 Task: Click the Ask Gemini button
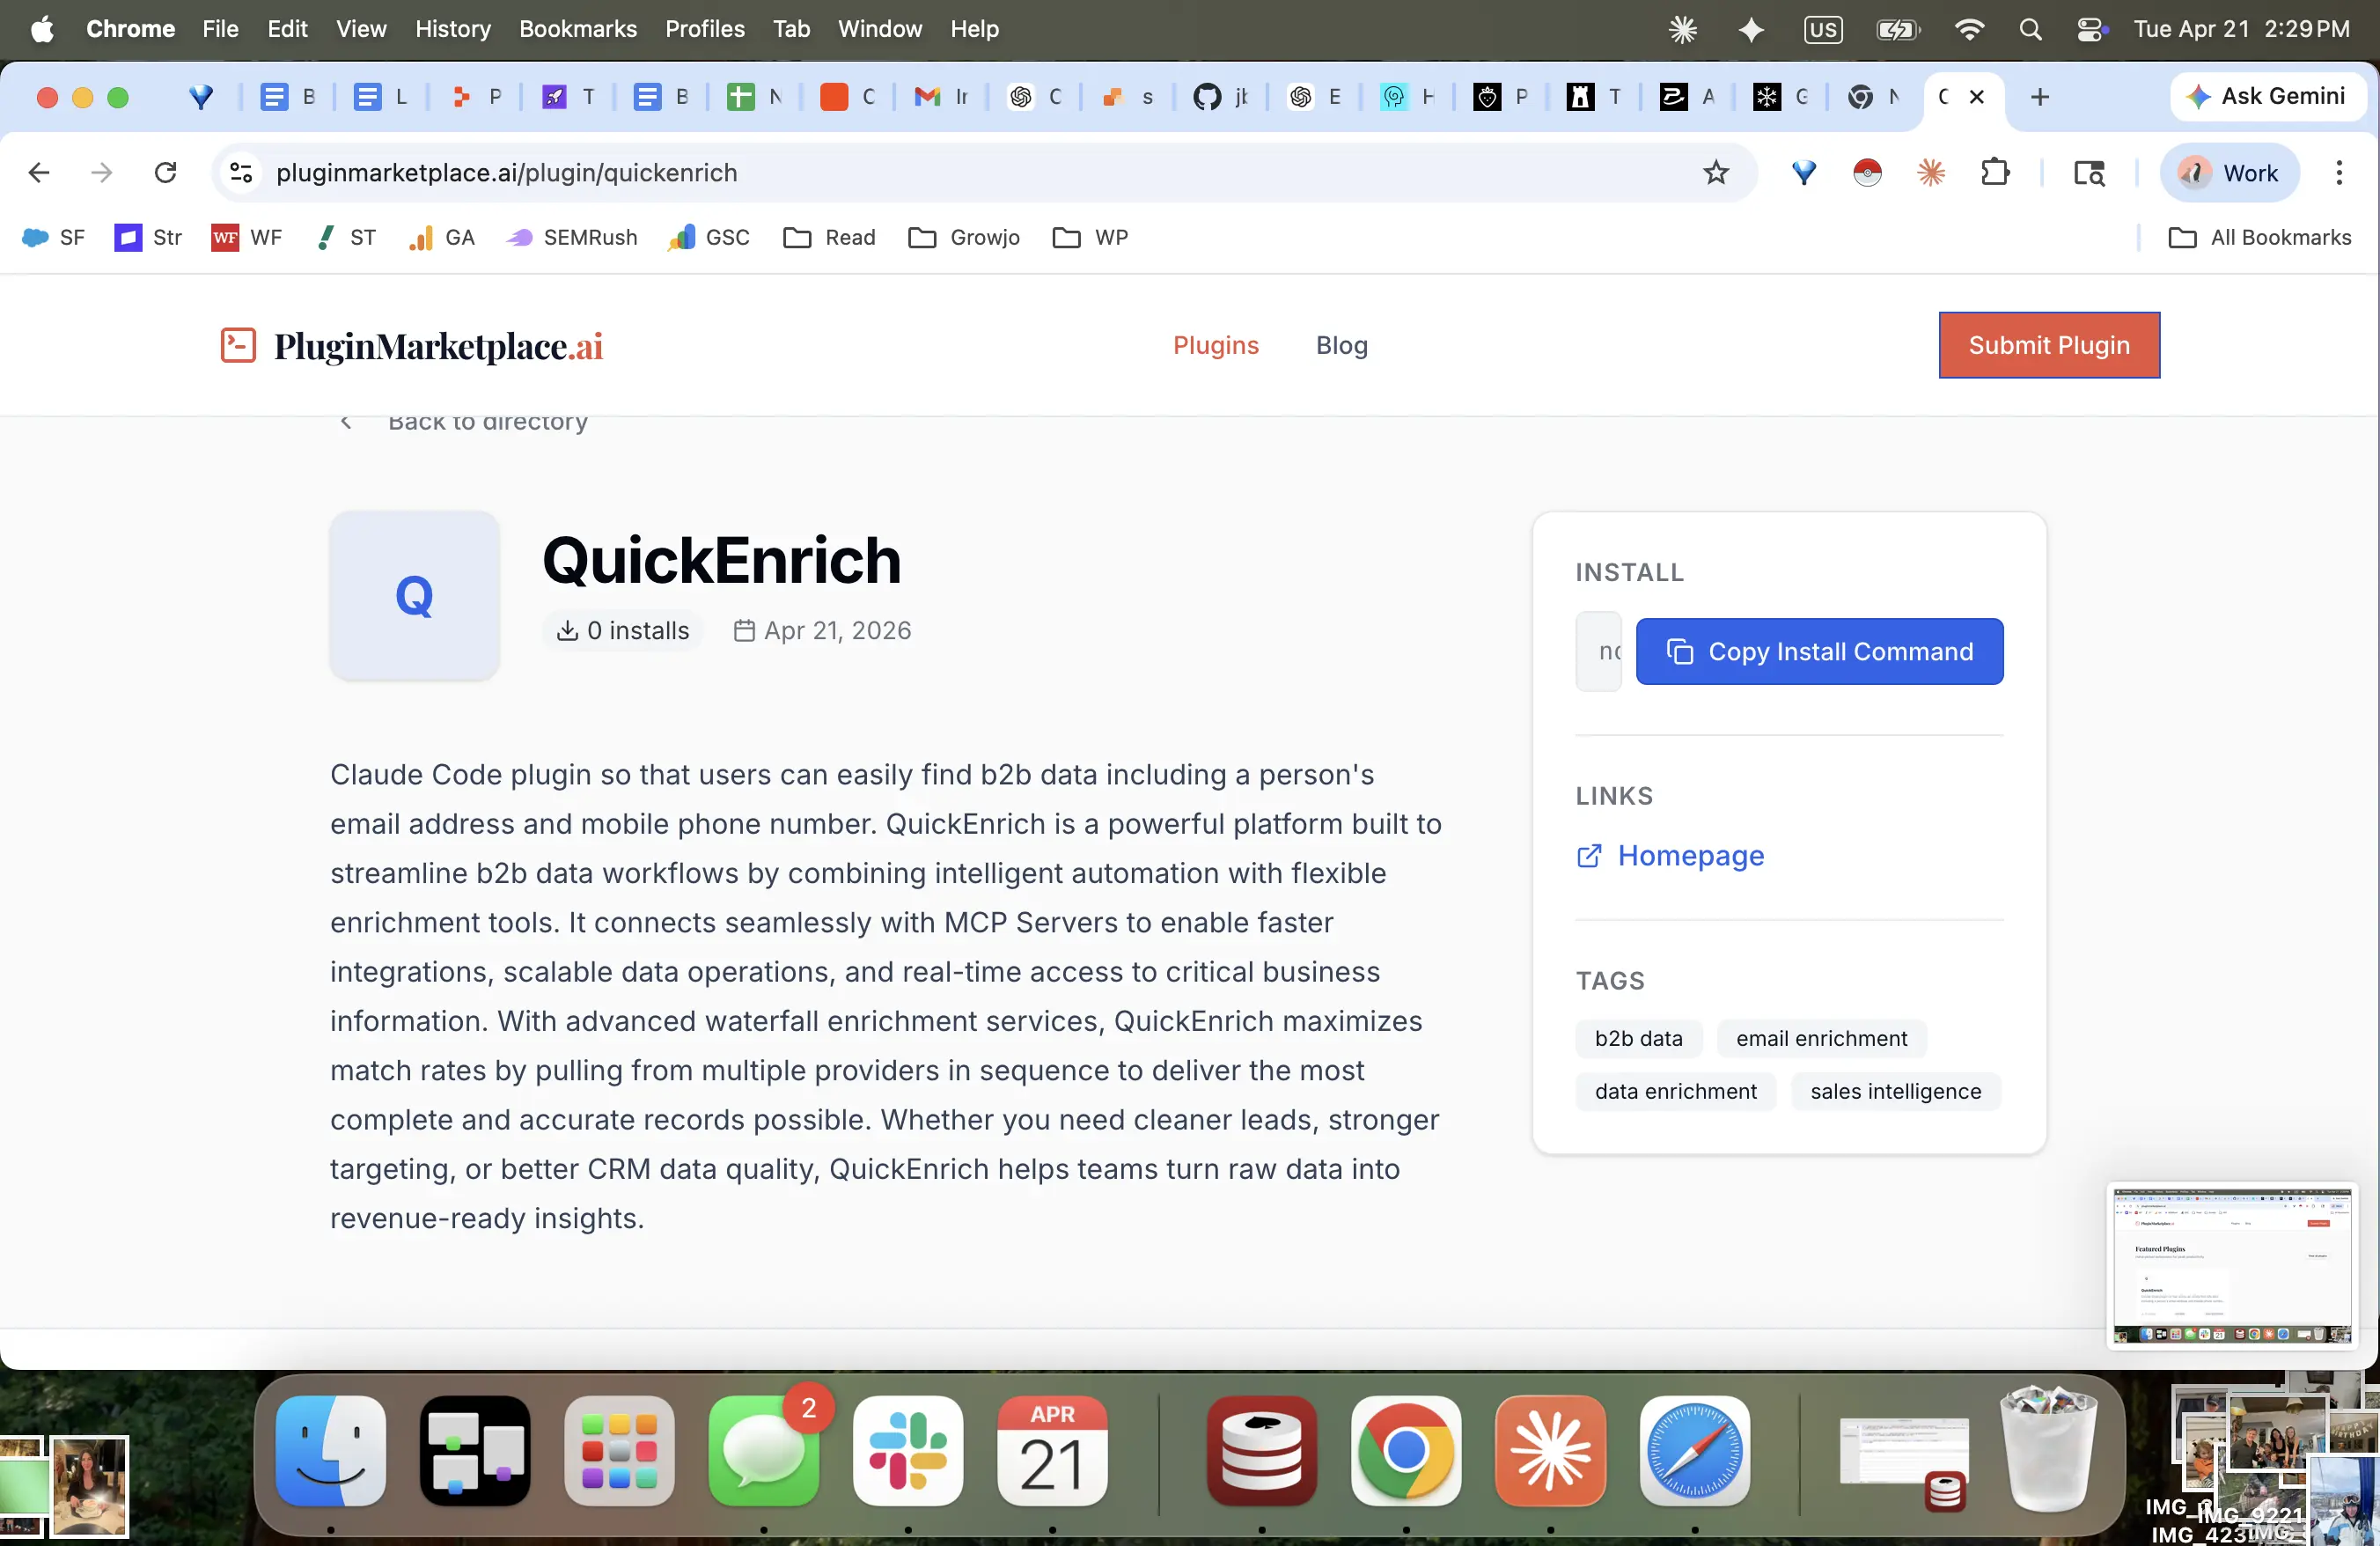tap(2267, 97)
